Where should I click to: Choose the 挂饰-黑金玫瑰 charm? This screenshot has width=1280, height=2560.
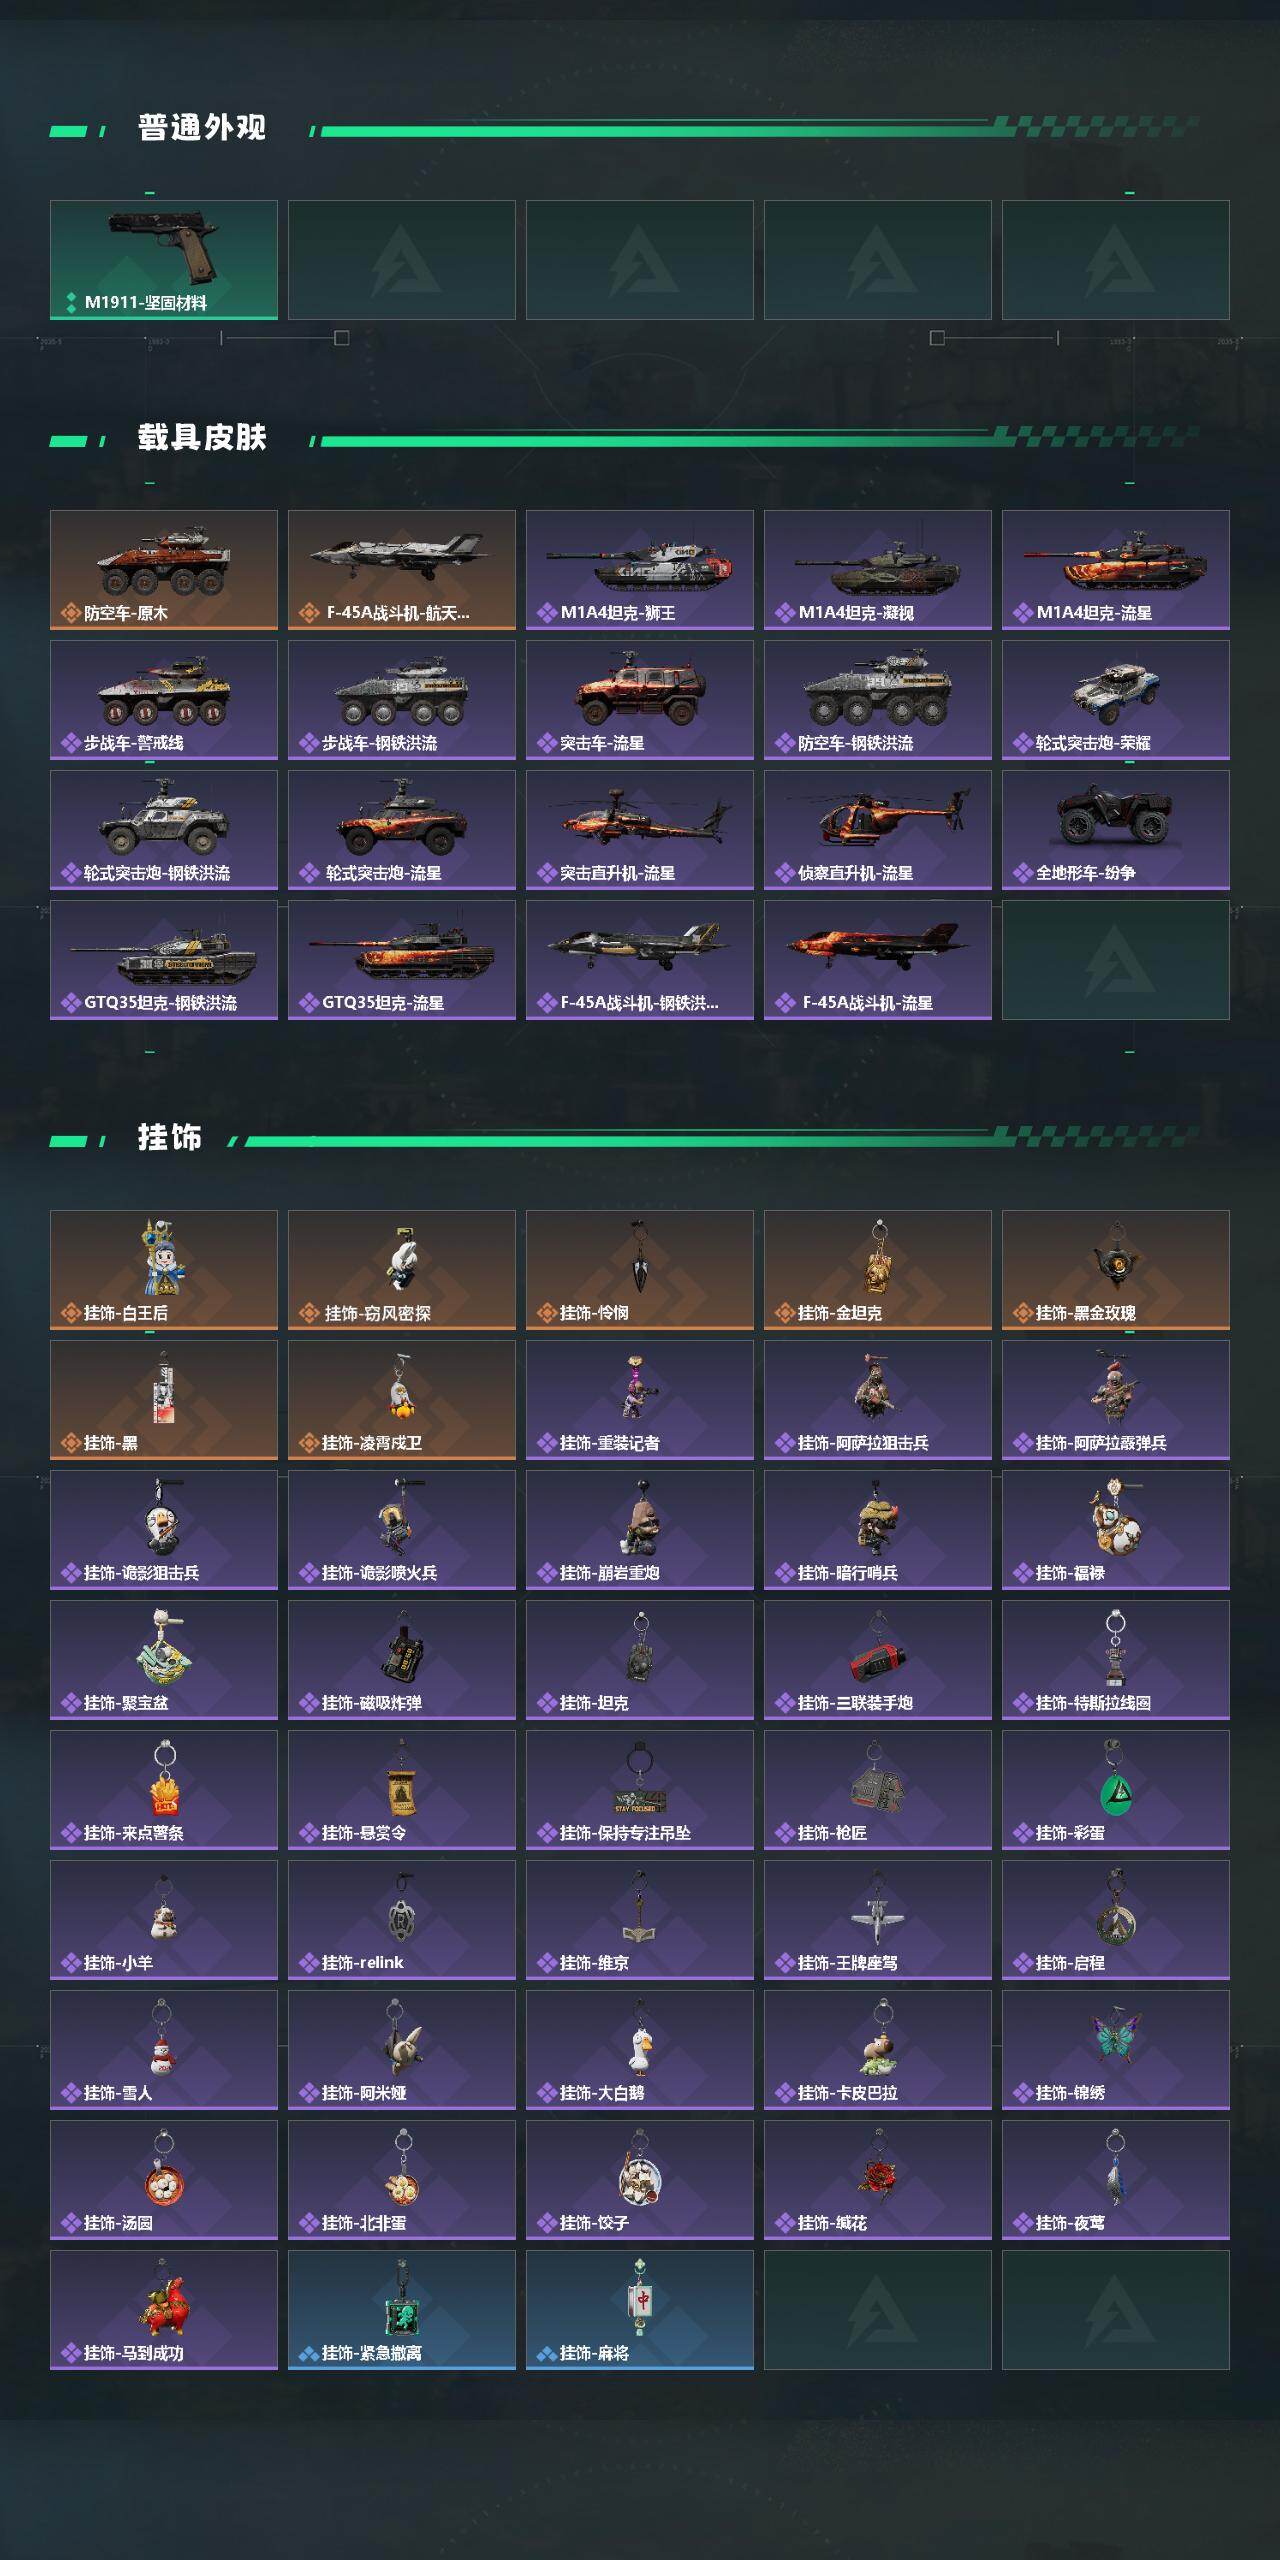1116,1270
